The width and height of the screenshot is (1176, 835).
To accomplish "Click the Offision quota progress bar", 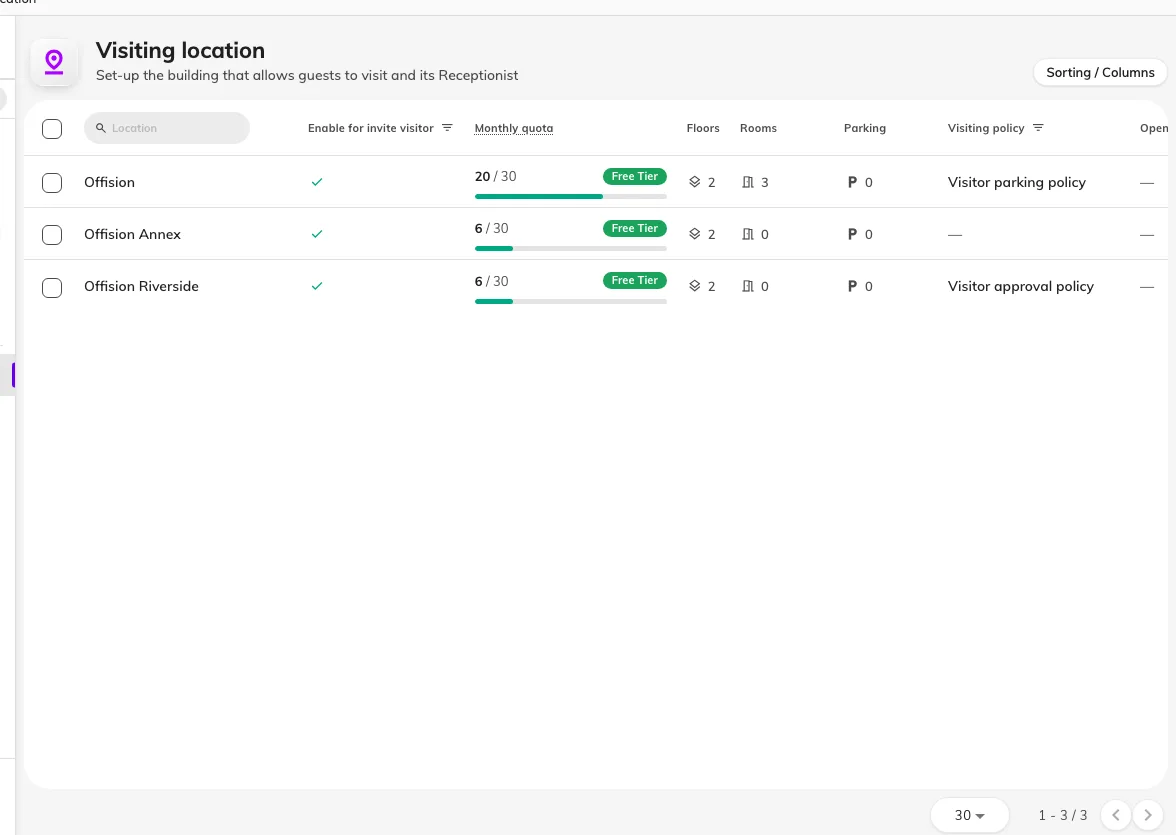I will pos(571,197).
